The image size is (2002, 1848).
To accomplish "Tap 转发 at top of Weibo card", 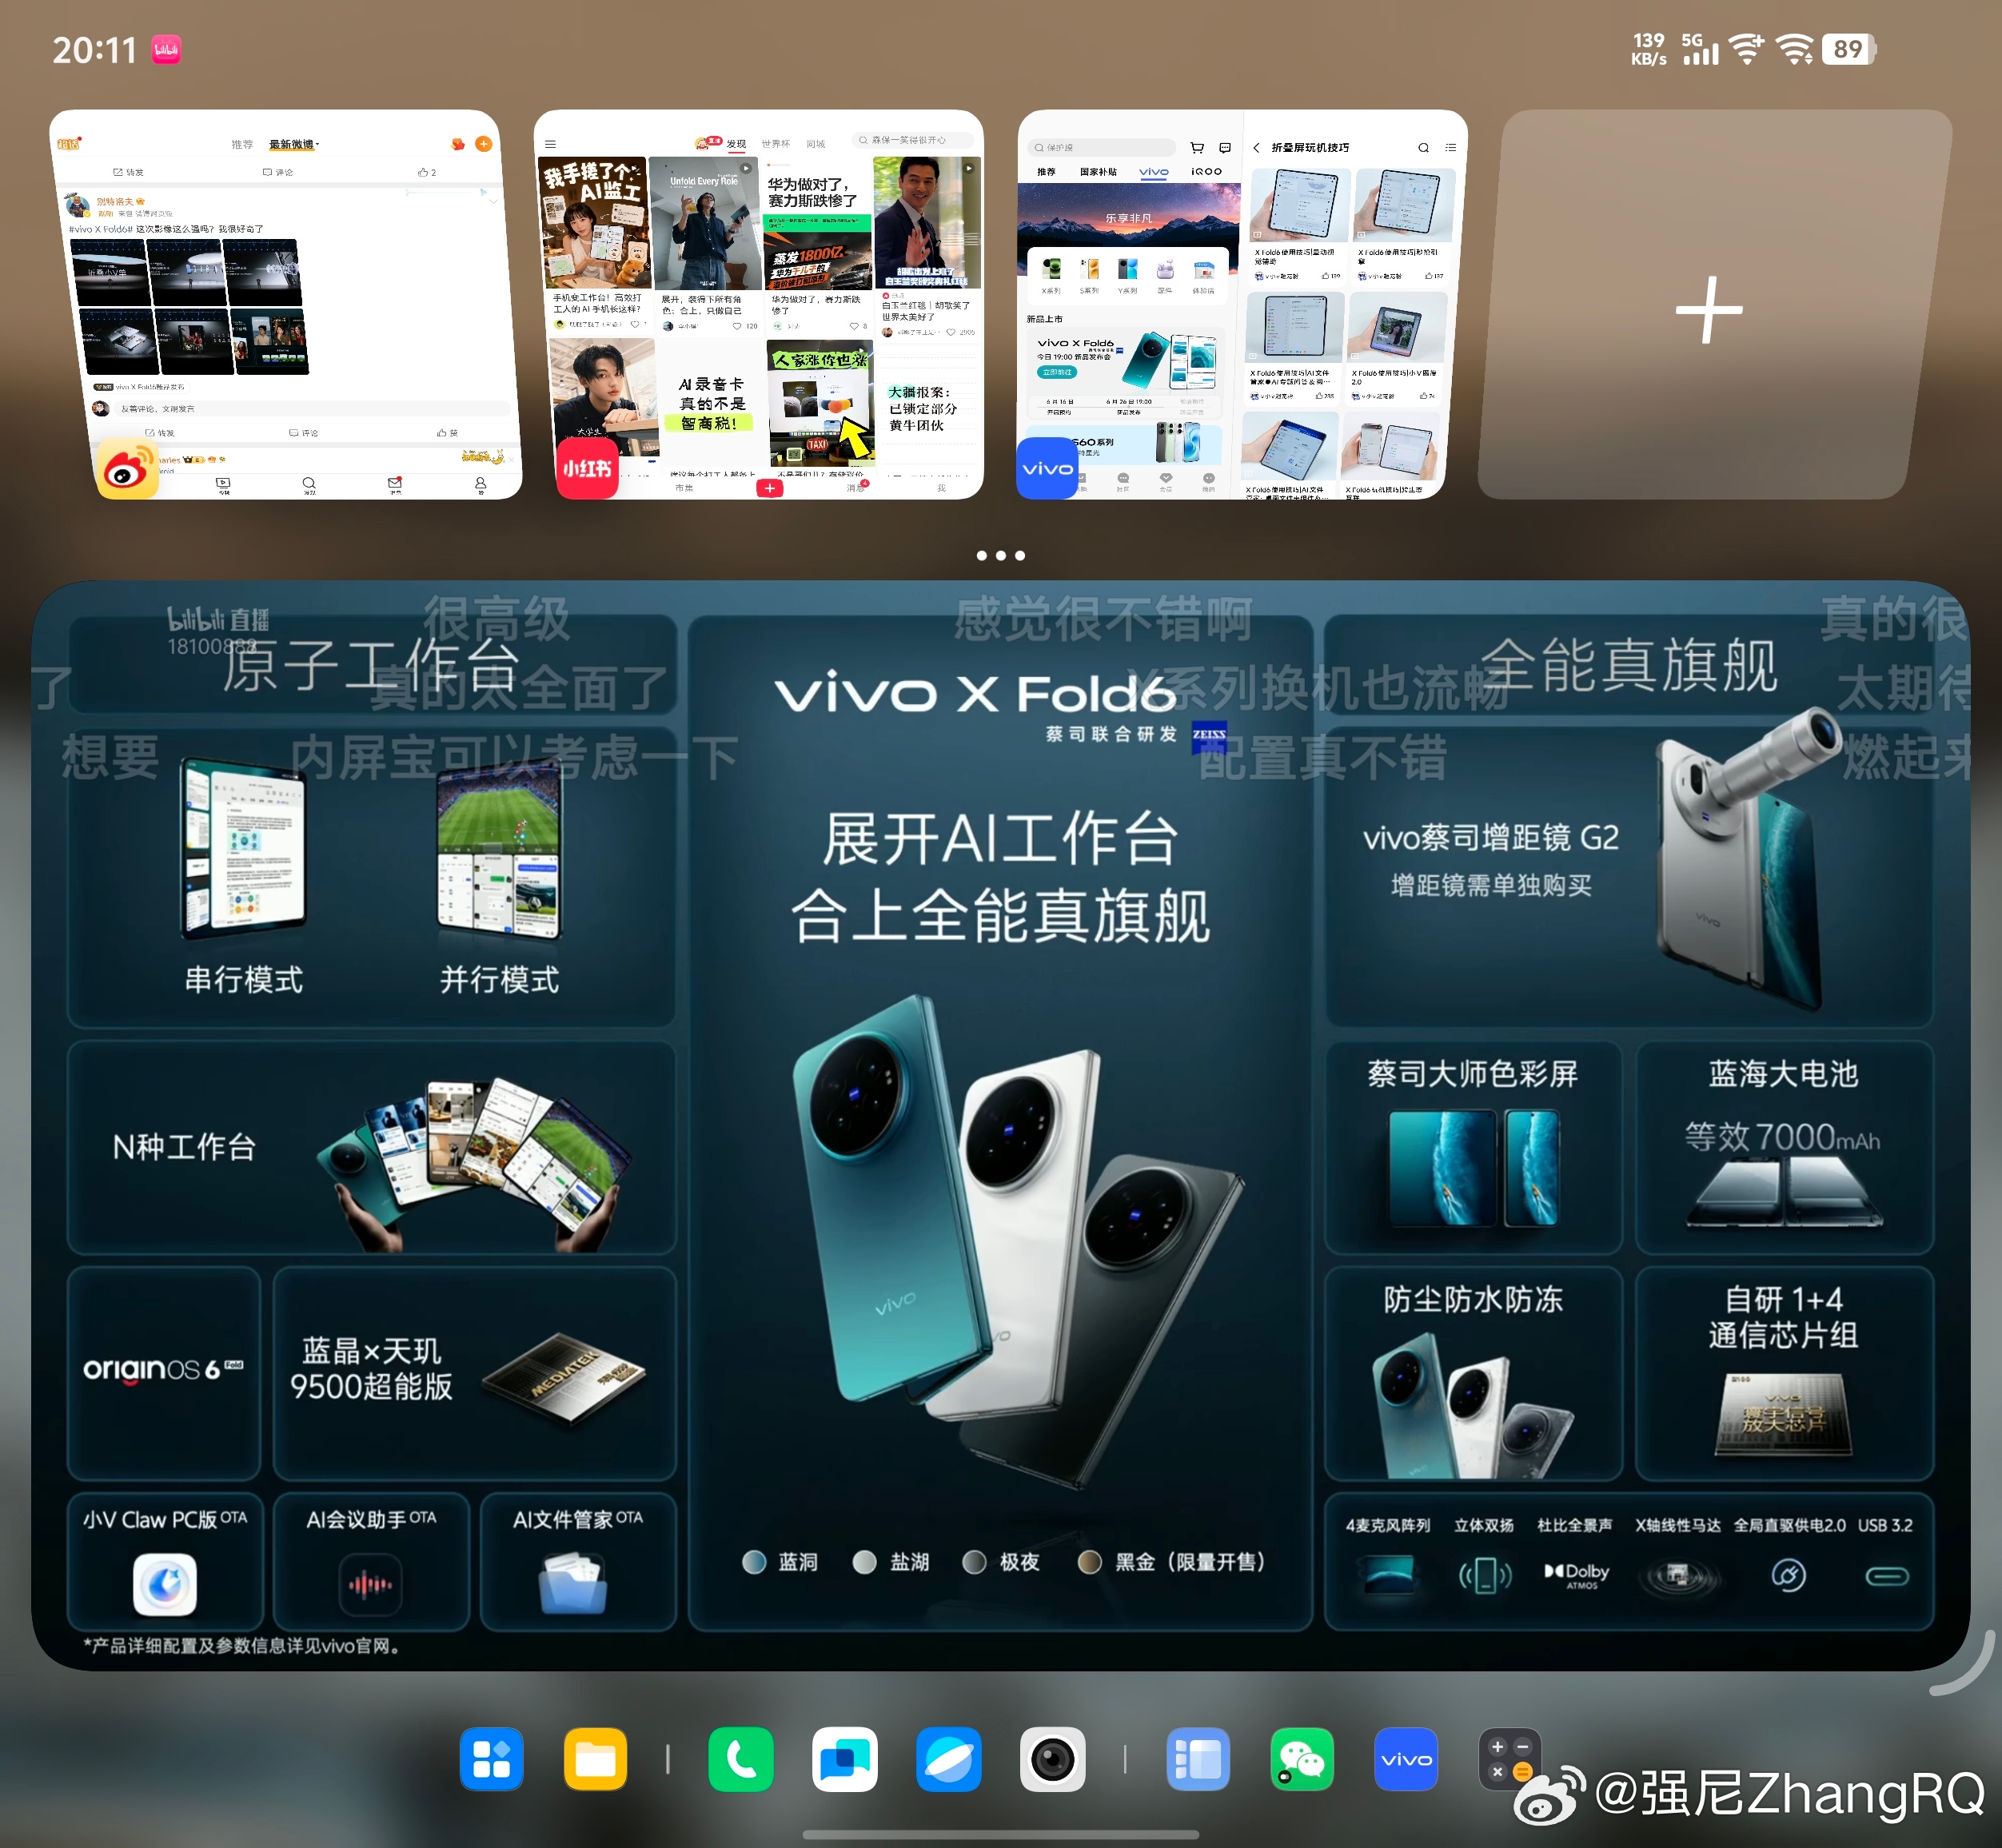I will 128,172.
